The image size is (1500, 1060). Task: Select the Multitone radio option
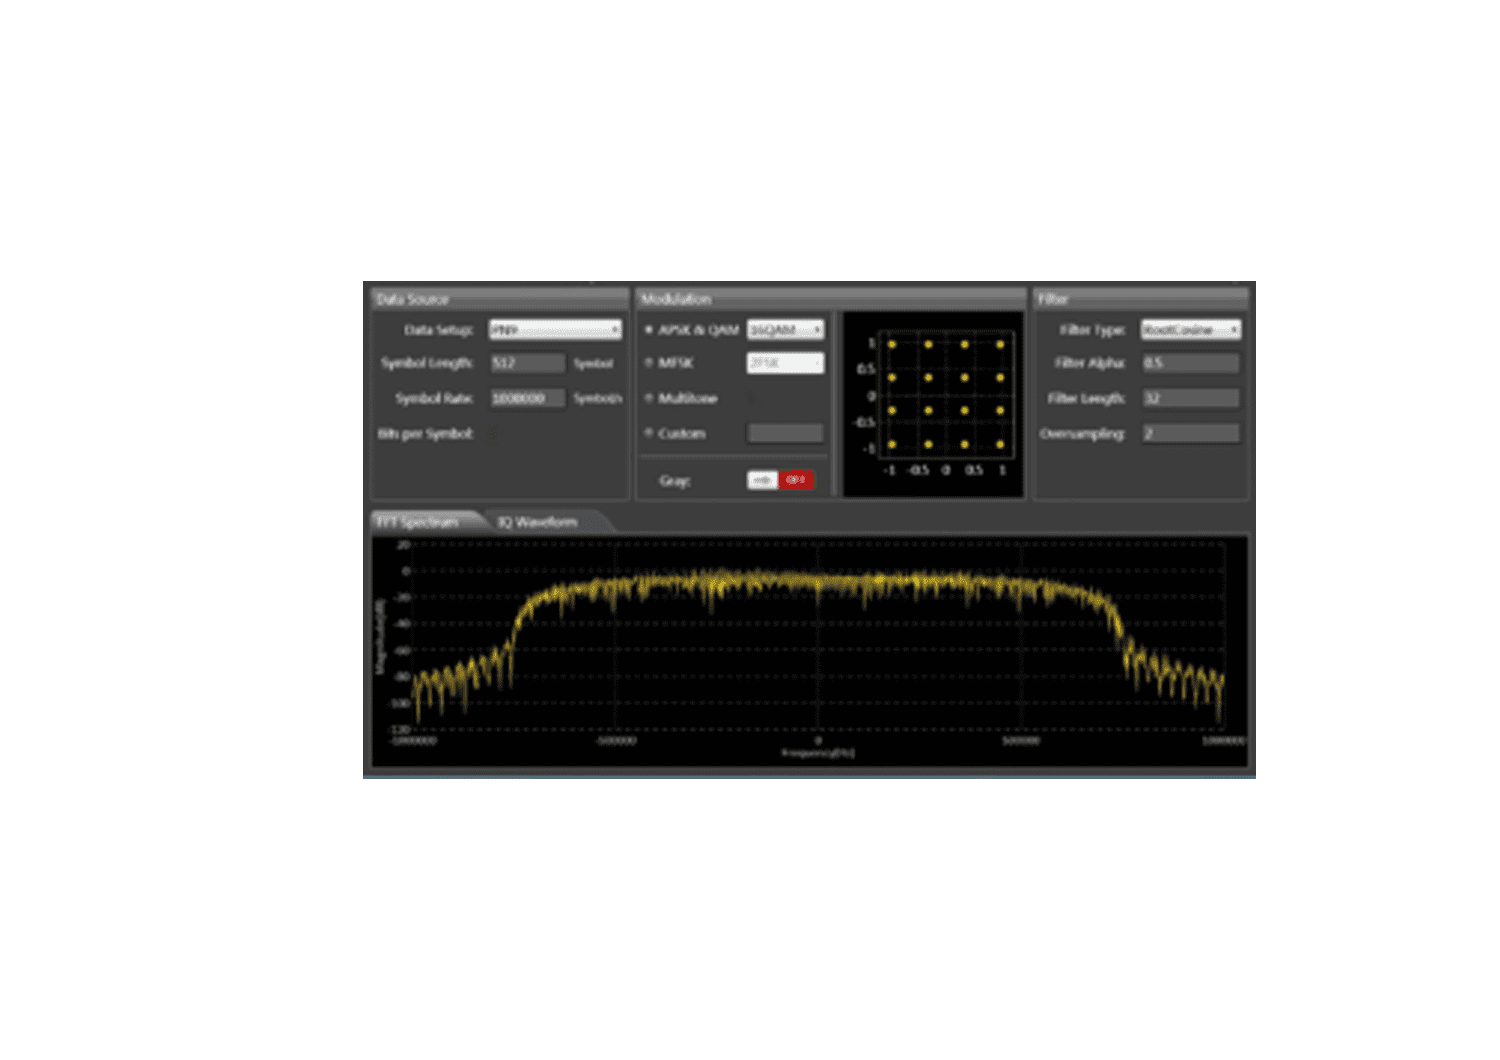tap(649, 398)
